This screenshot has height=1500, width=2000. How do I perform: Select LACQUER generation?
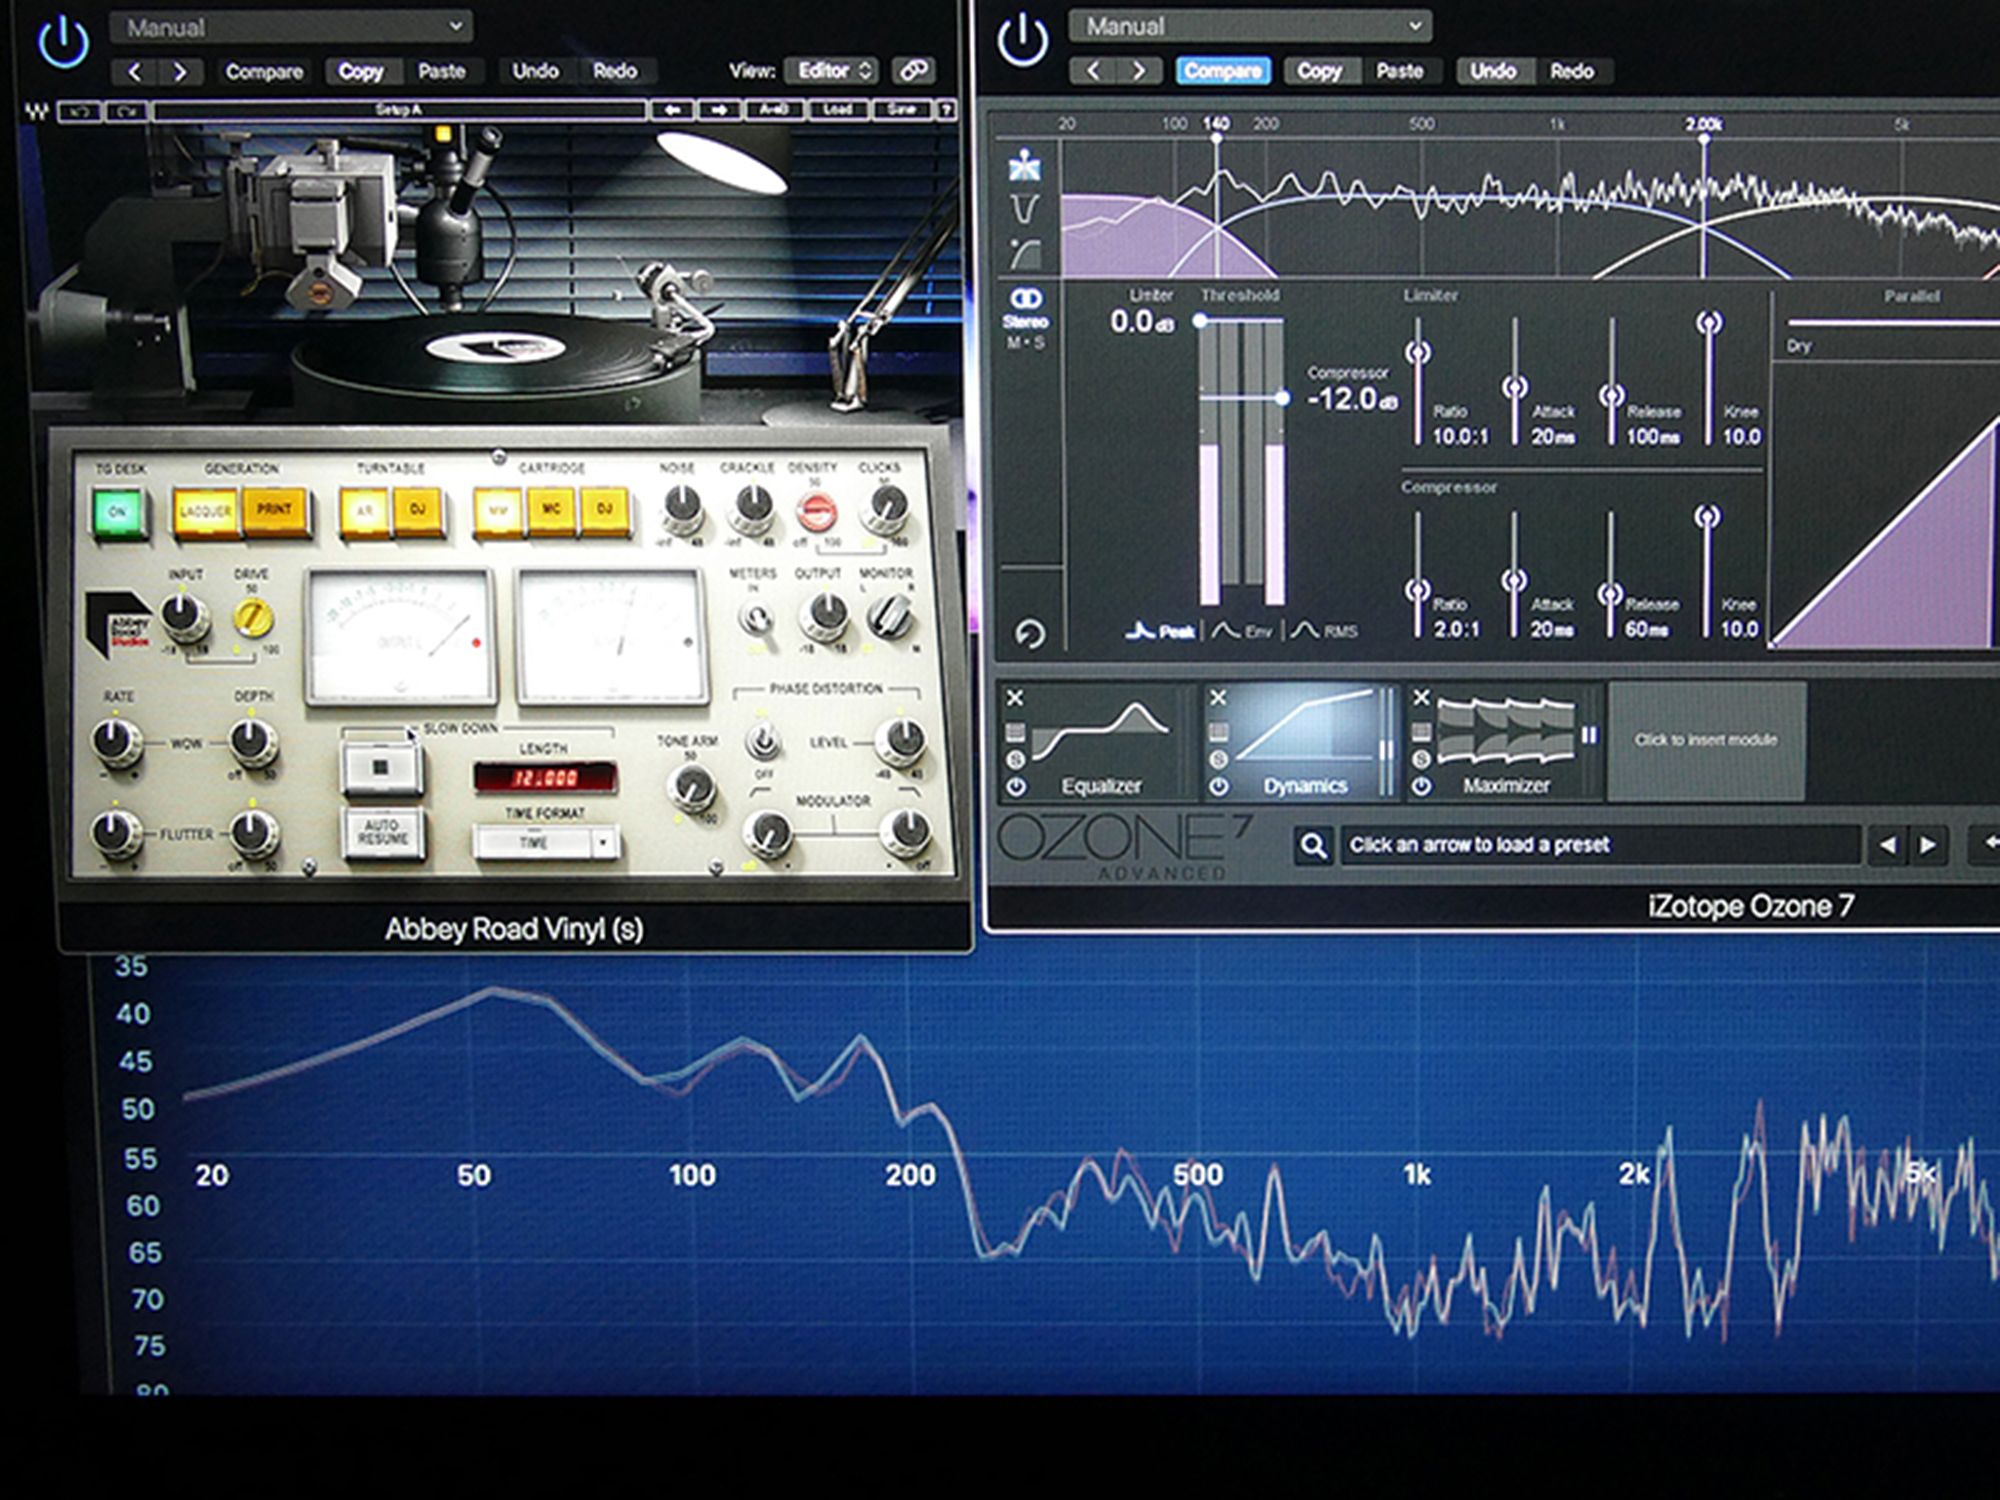click(205, 512)
